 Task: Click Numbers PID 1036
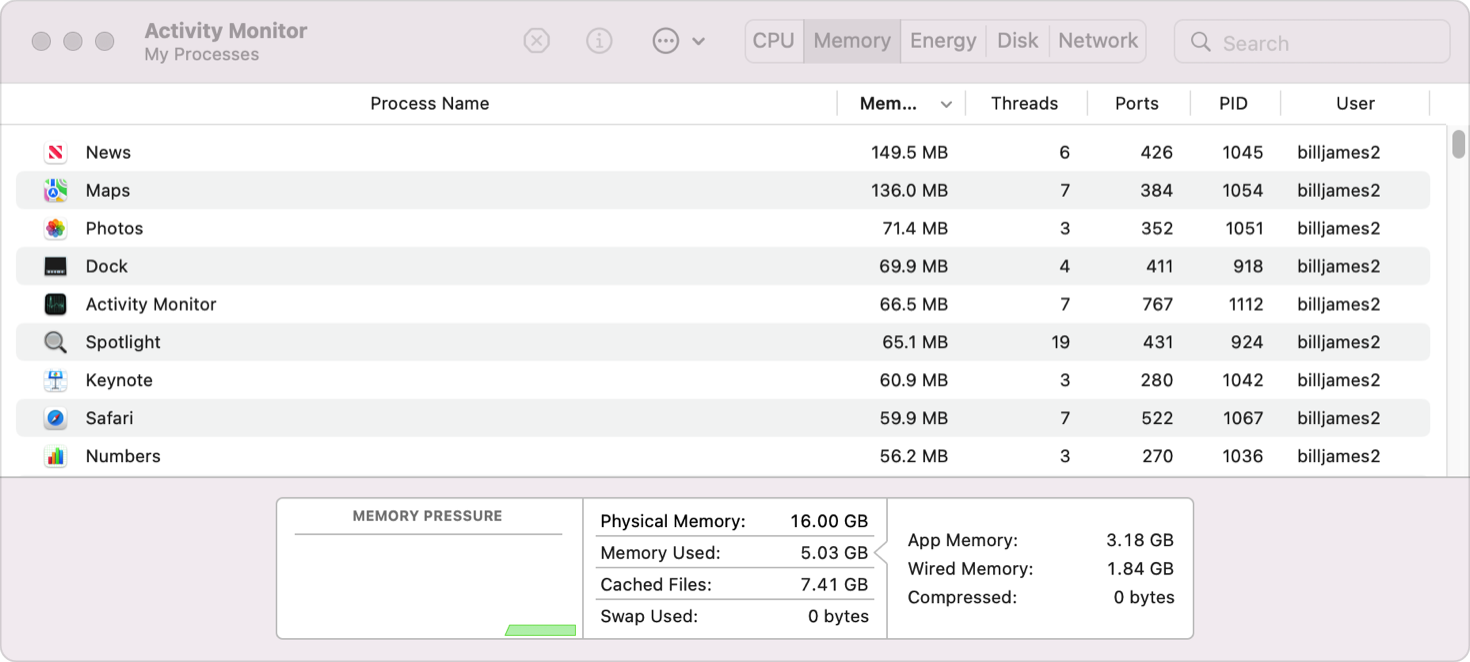1243,456
